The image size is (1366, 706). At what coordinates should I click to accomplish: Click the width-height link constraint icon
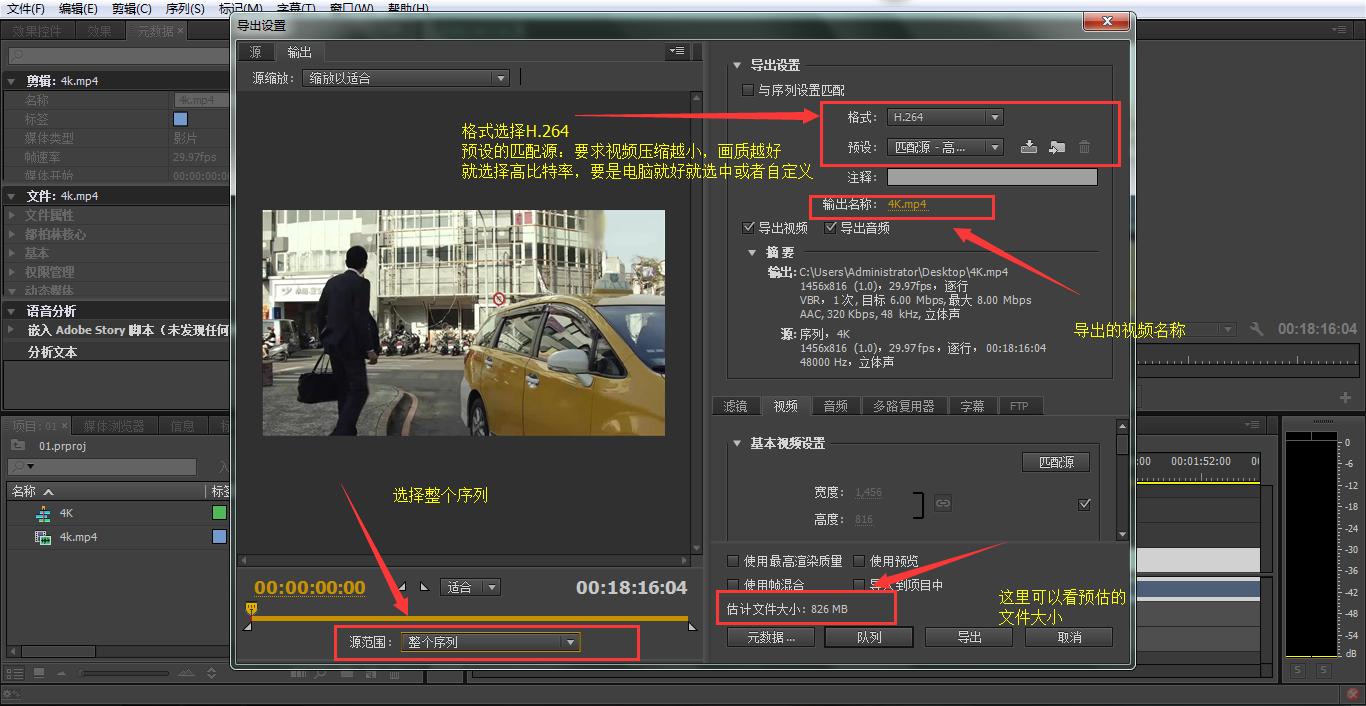(x=942, y=504)
